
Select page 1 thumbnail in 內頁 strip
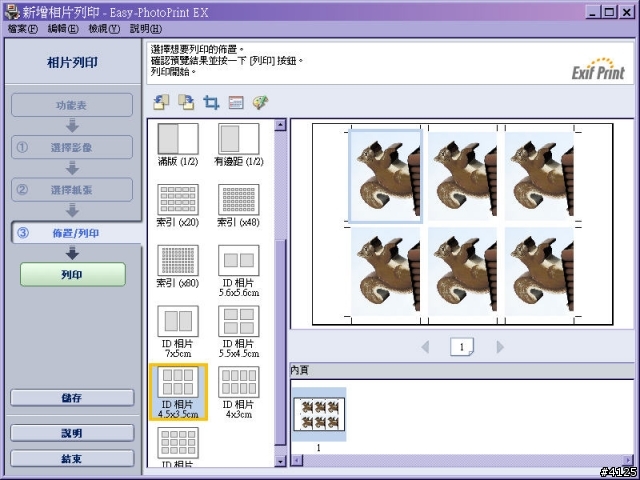coord(319,415)
